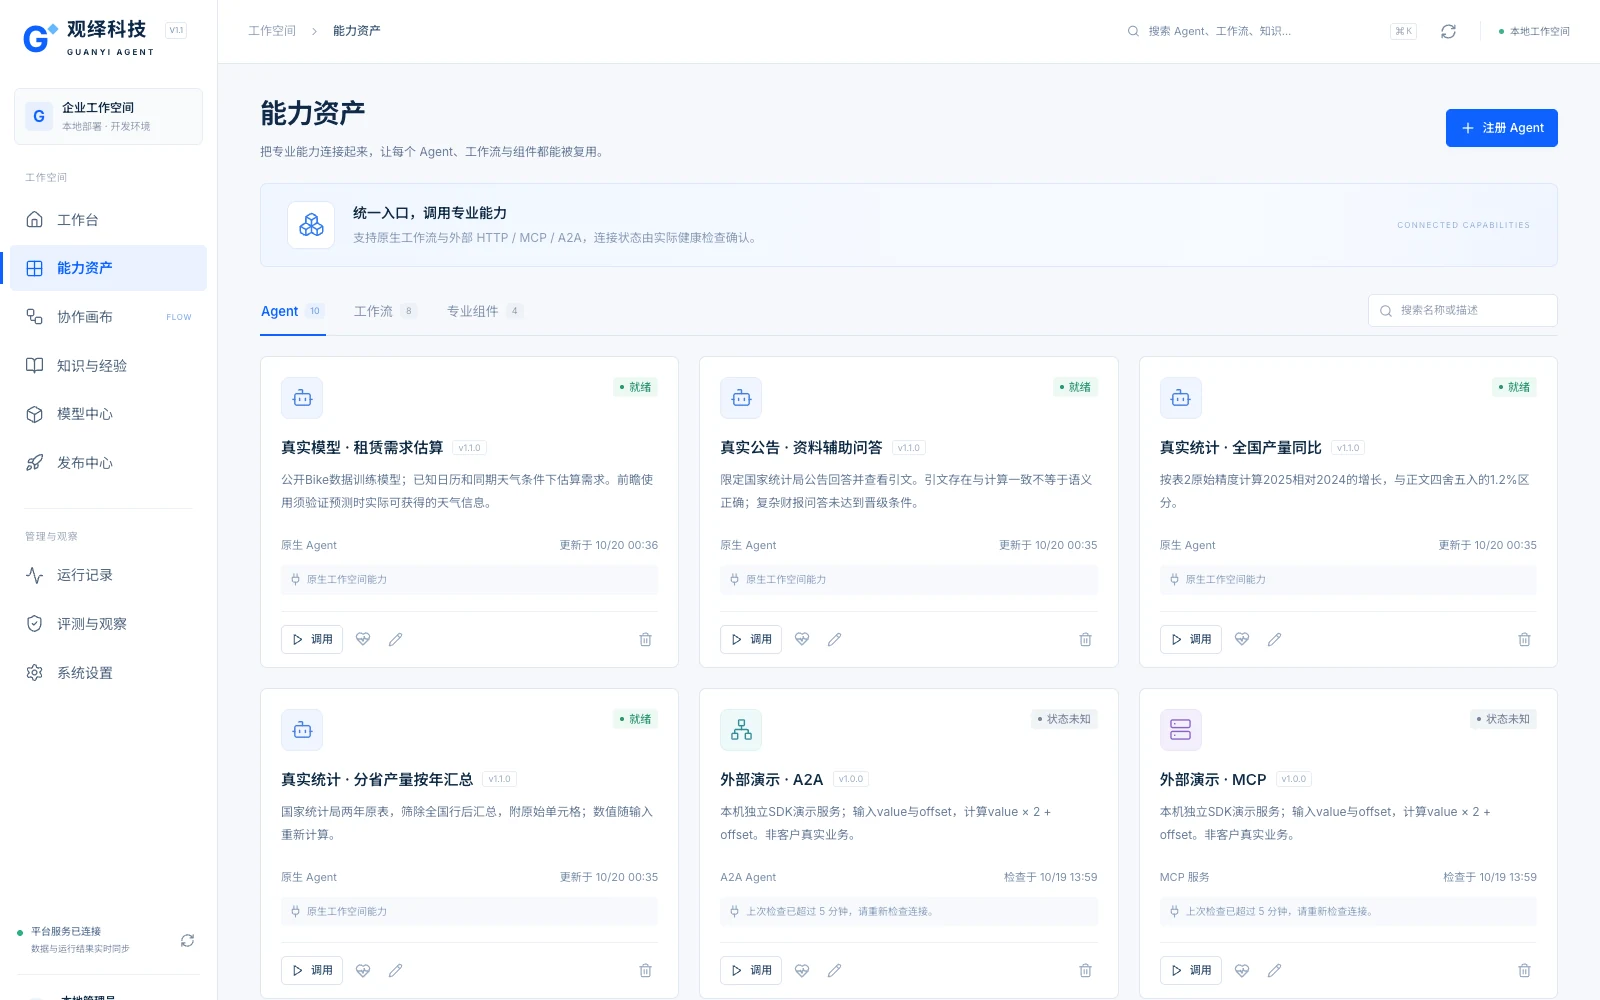
Task: Edit the 真实模型·租赁需求估算 agent with pencil icon
Action: pyautogui.click(x=395, y=639)
